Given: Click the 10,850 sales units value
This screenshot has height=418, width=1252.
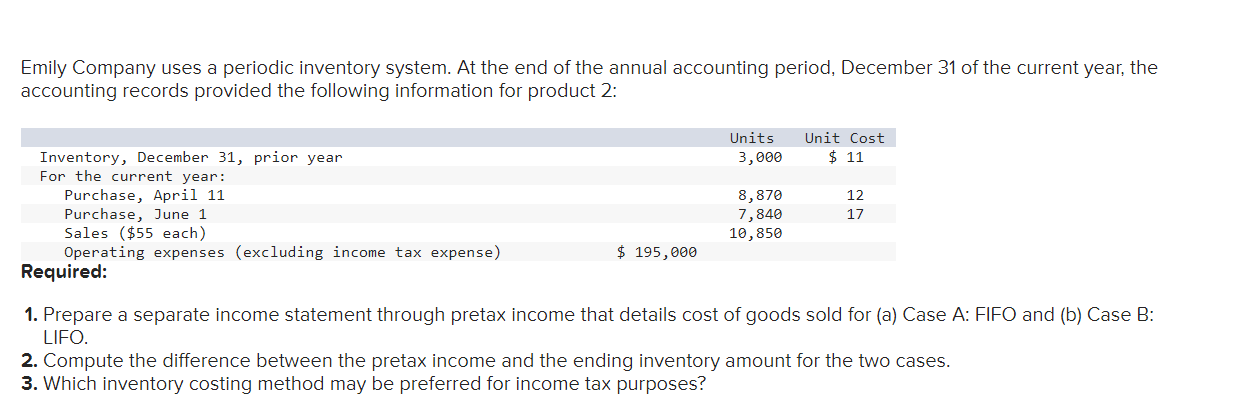Looking at the screenshot, I should 756,233.
